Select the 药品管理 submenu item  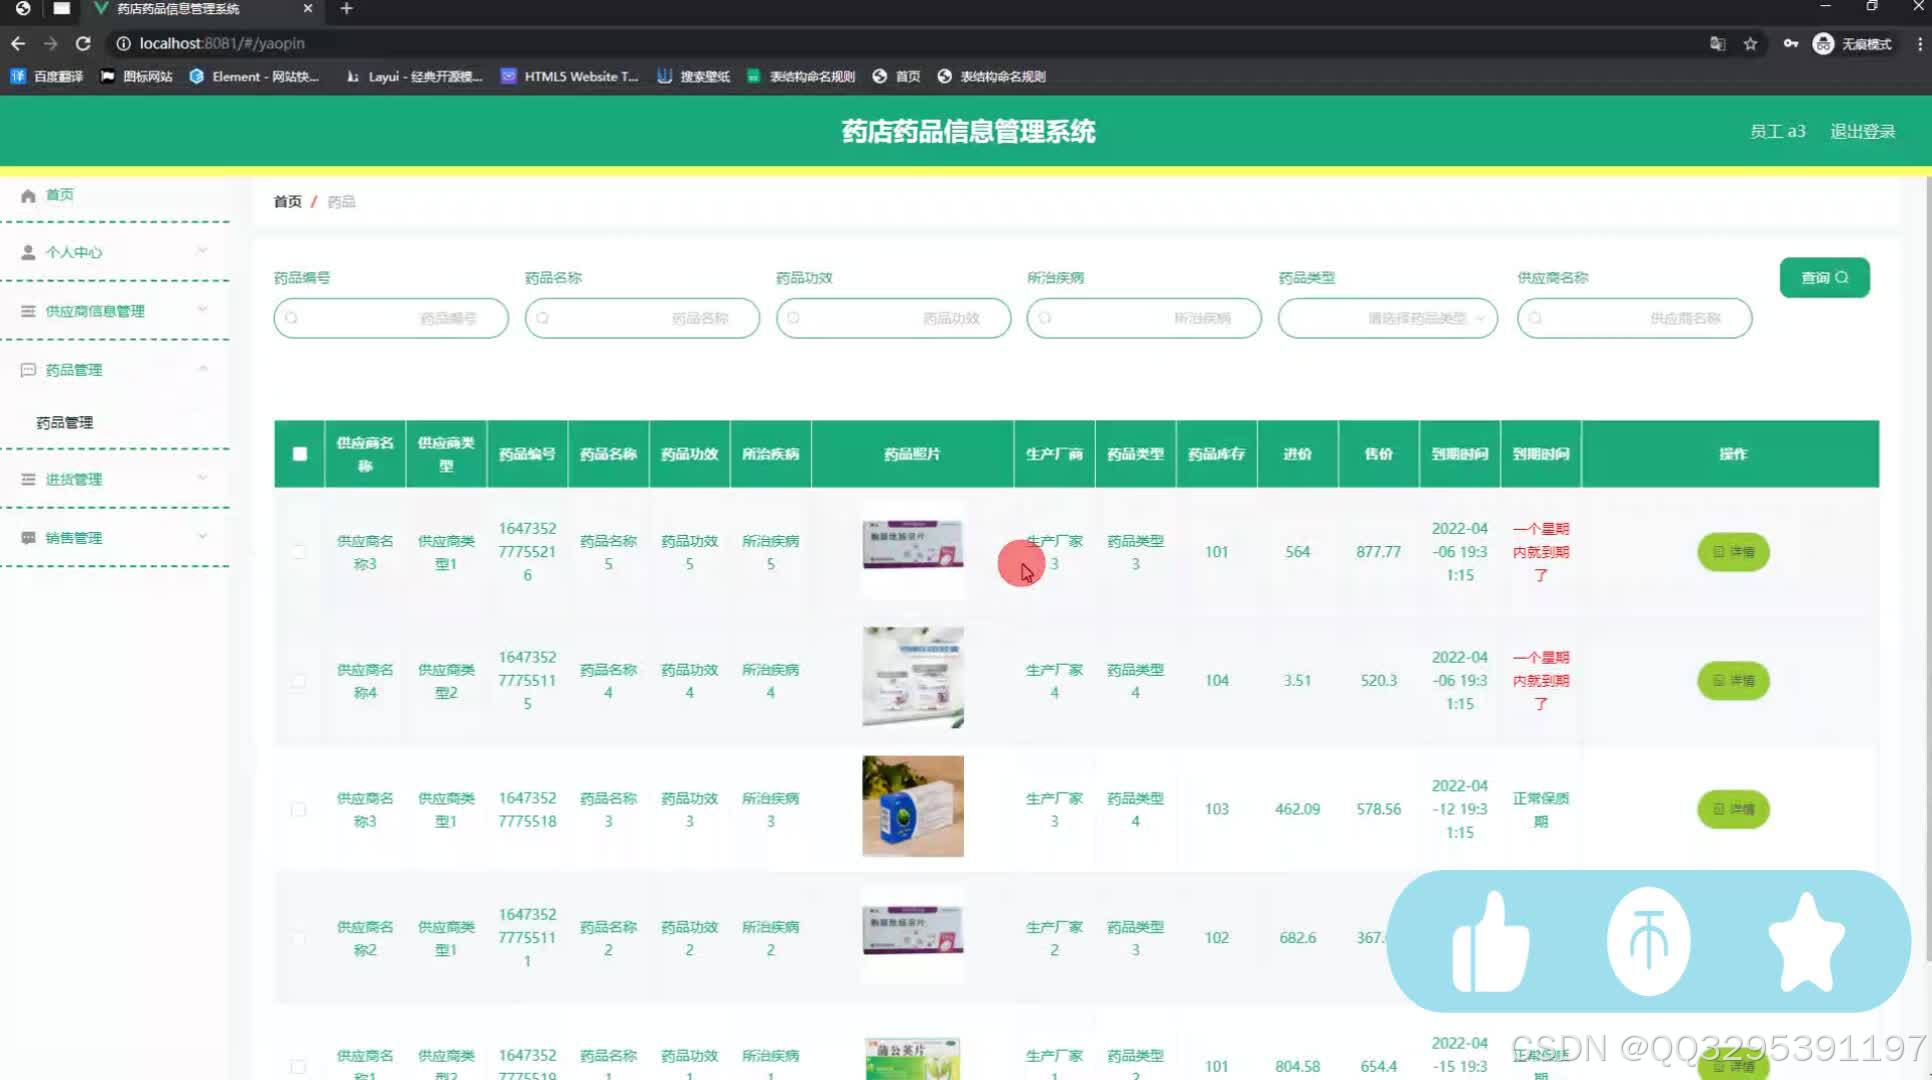(x=65, y=423)
